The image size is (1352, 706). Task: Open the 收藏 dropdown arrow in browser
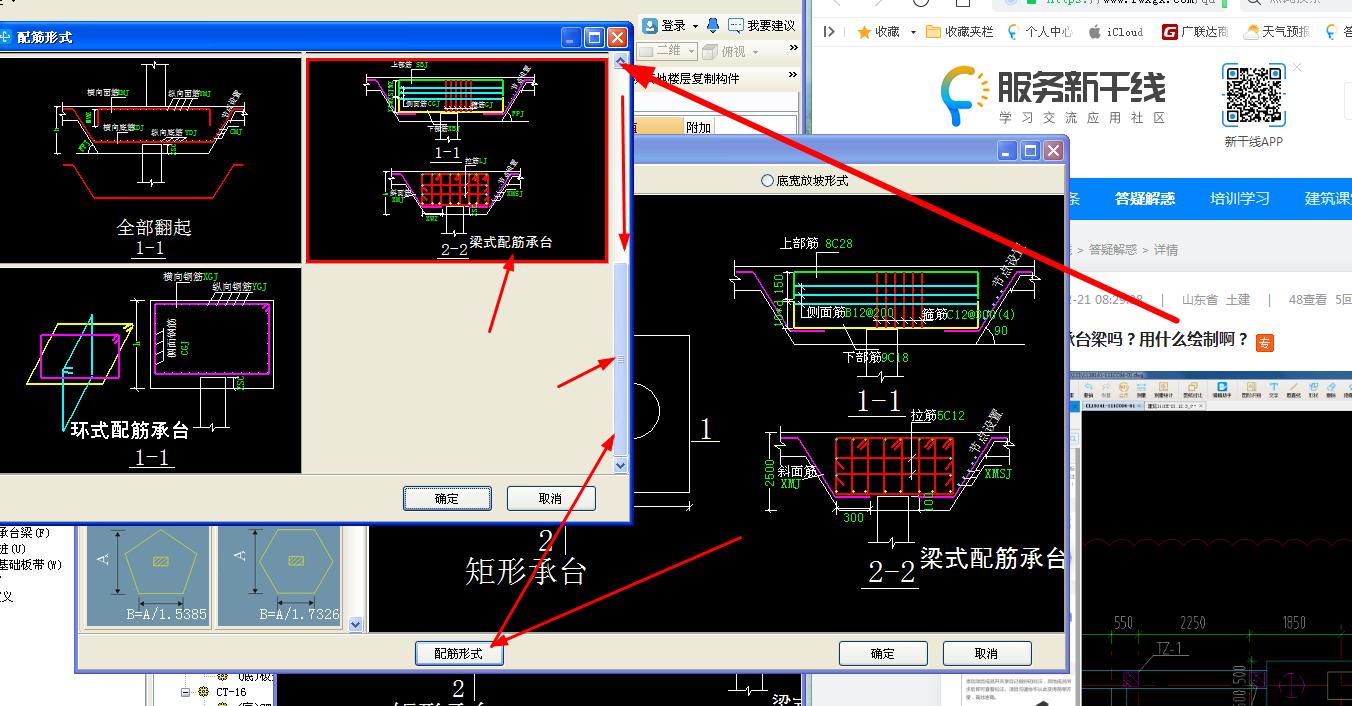913,32
